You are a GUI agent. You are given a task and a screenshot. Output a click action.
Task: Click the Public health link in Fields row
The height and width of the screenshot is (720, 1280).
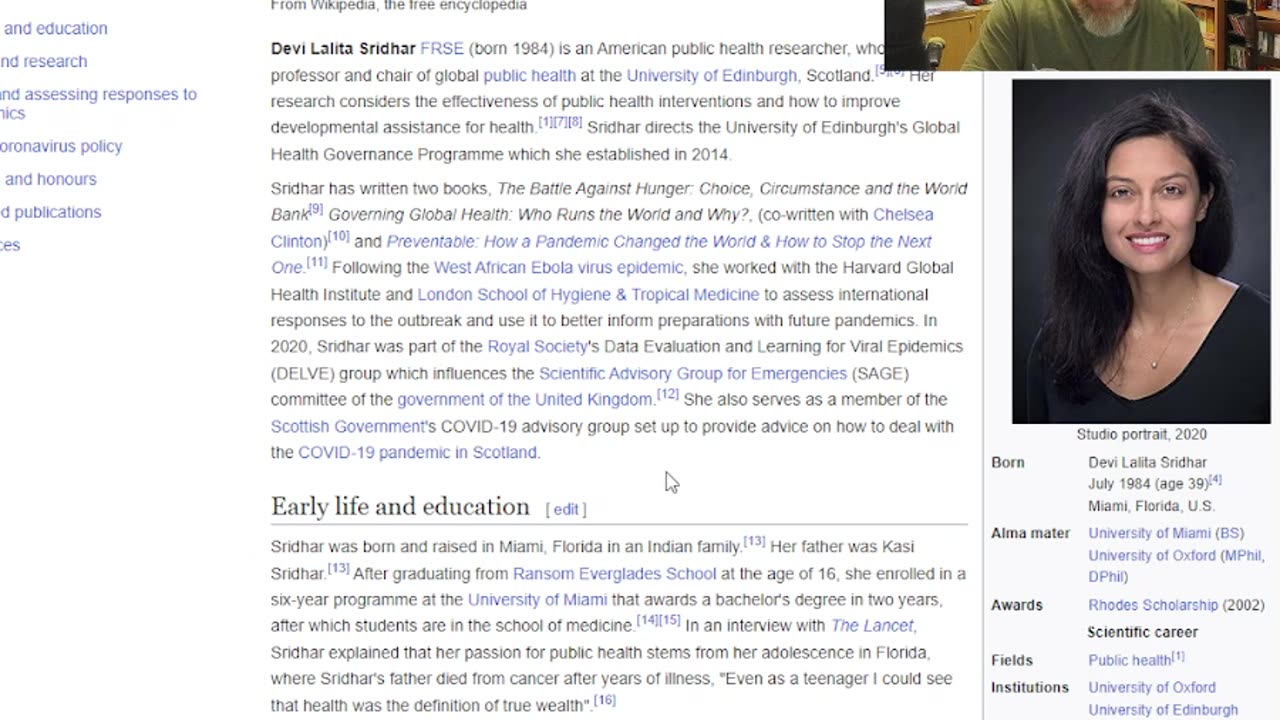[1129, 660]
